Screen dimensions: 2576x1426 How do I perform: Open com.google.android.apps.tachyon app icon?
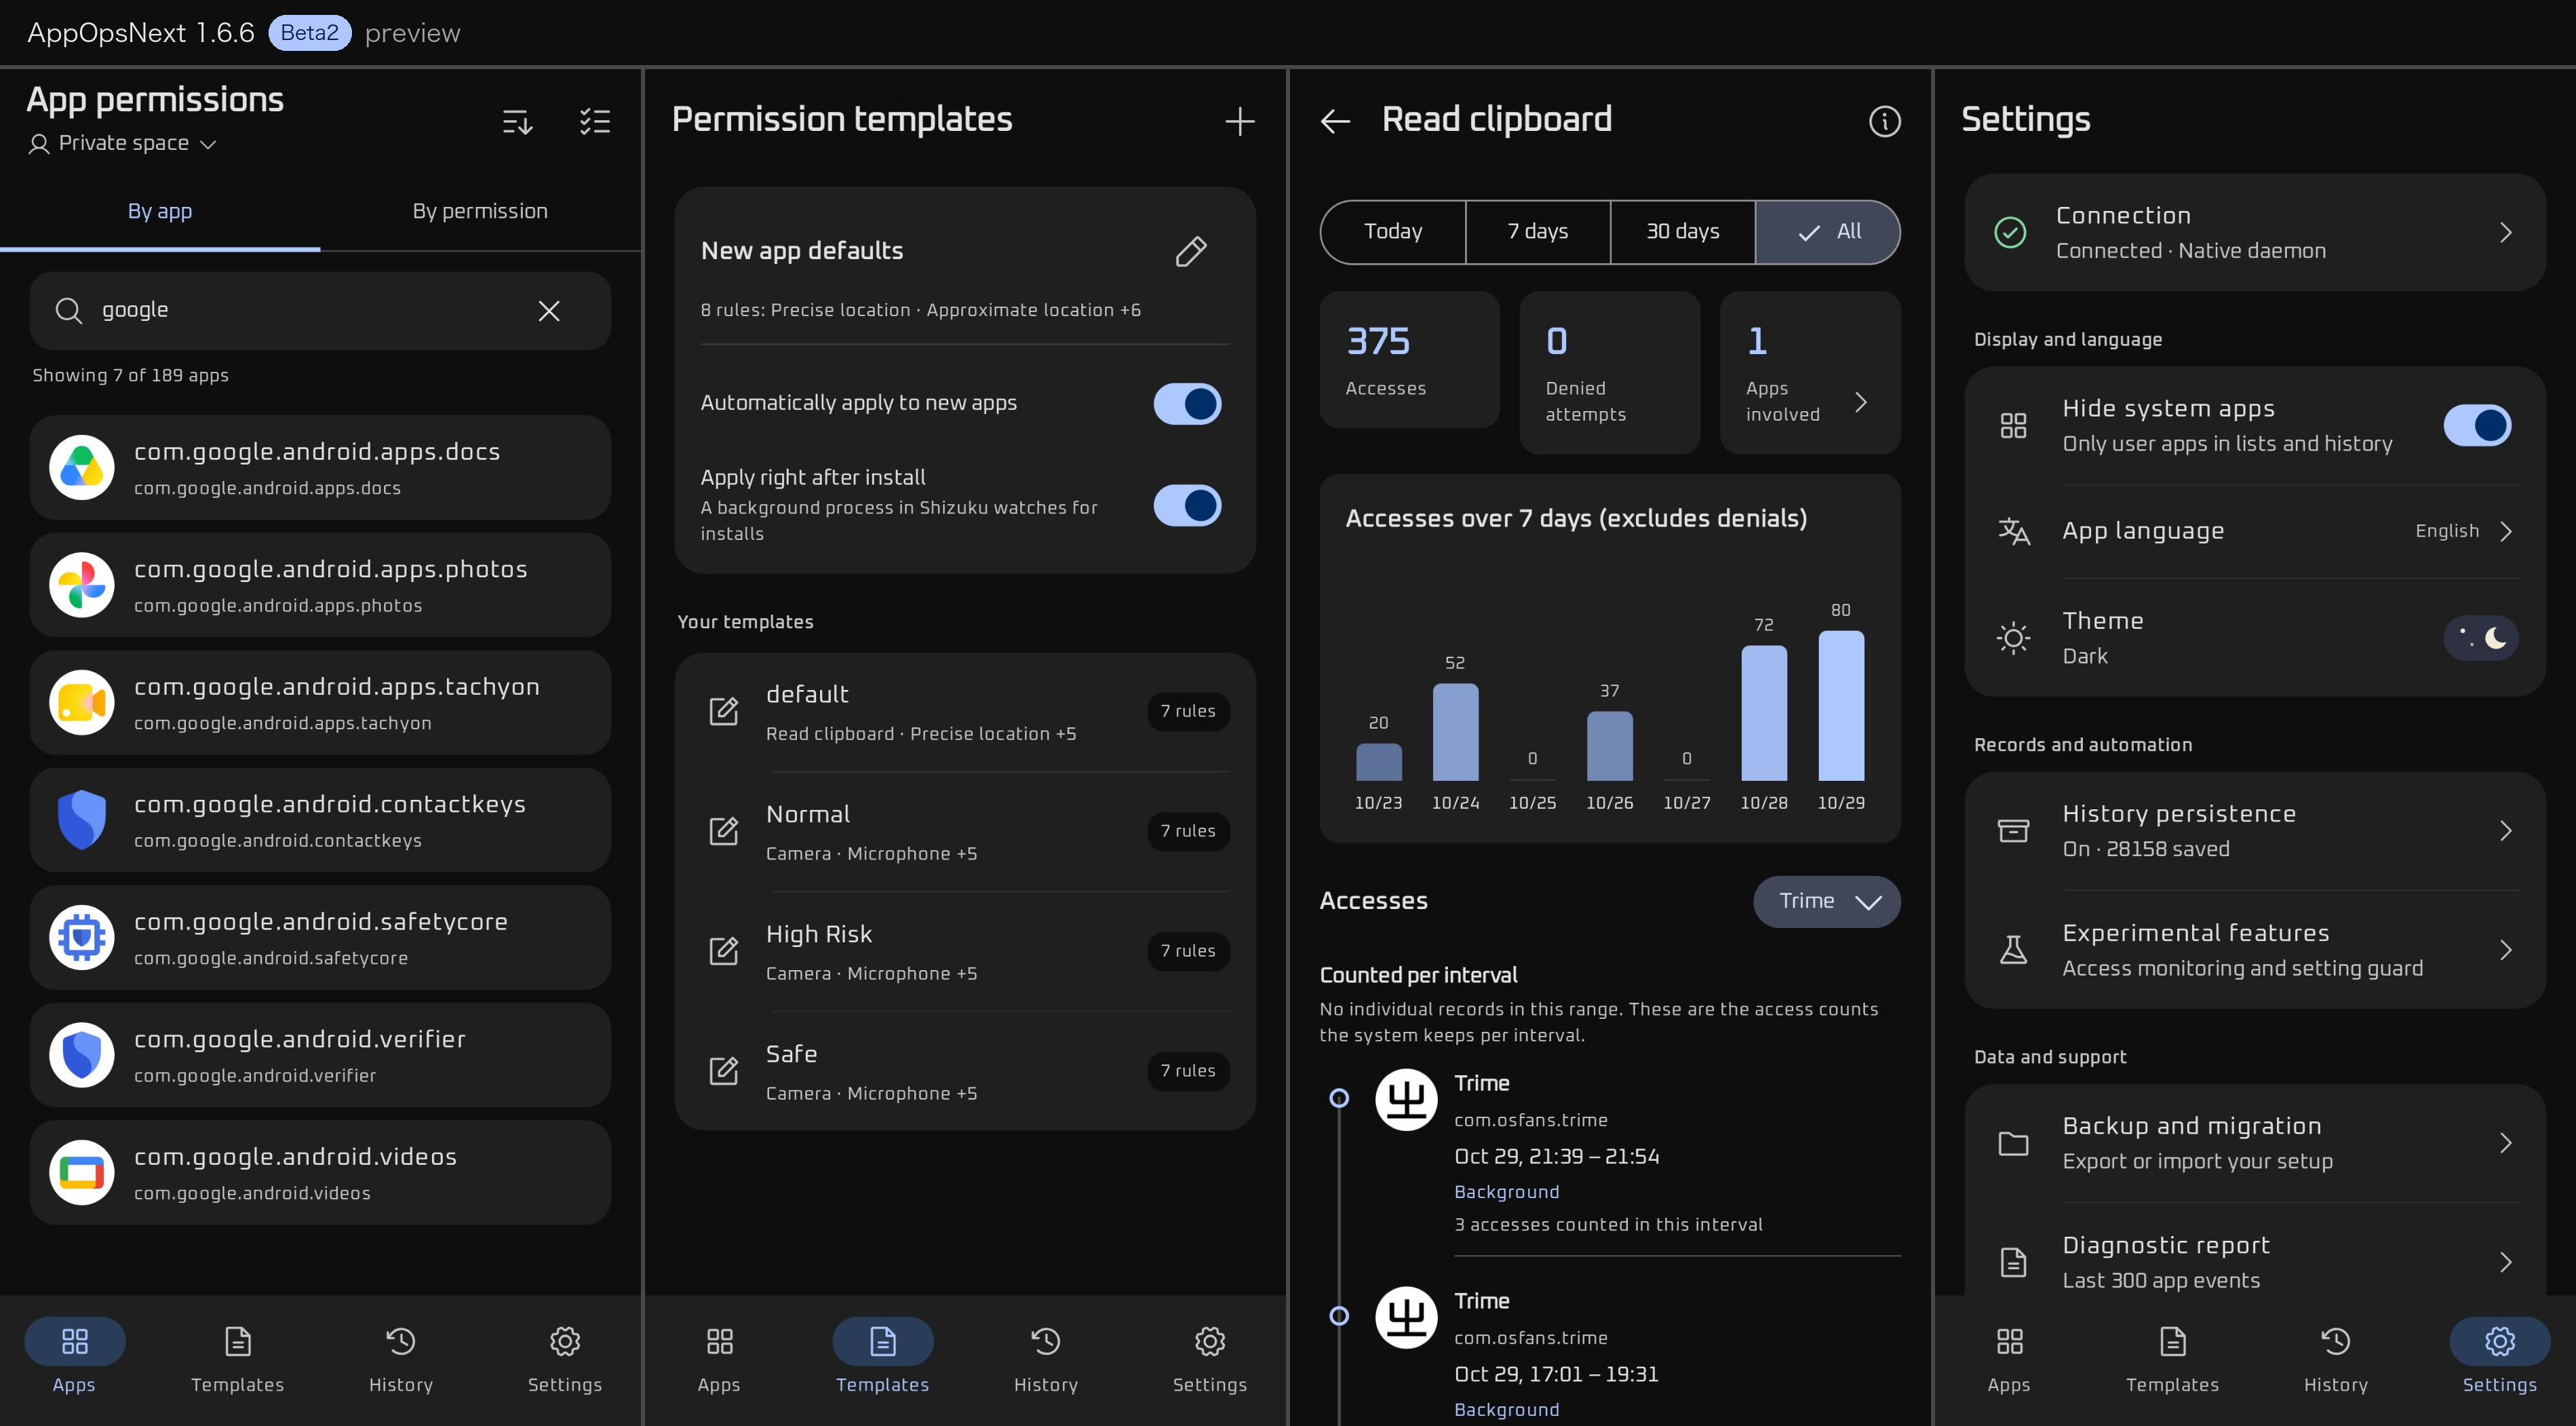tap(82, 702)
